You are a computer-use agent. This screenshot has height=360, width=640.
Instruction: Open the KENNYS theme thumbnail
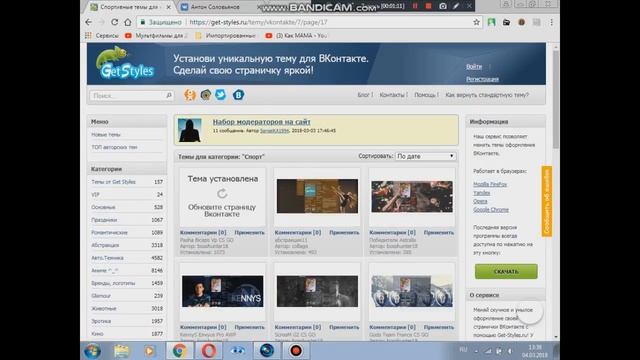tap(222, 291)
